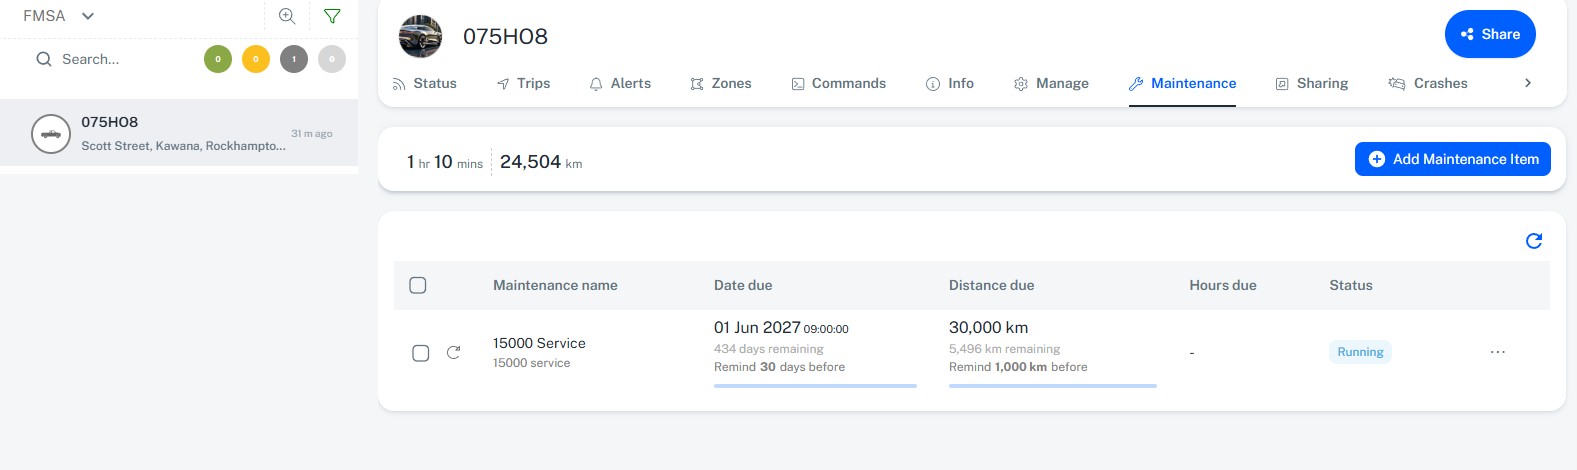Image resolution: width=1577 pixels, height=470 pixels.
Task: Select vehicle 075HO8 in the list
Action: (x=179, y=133)
